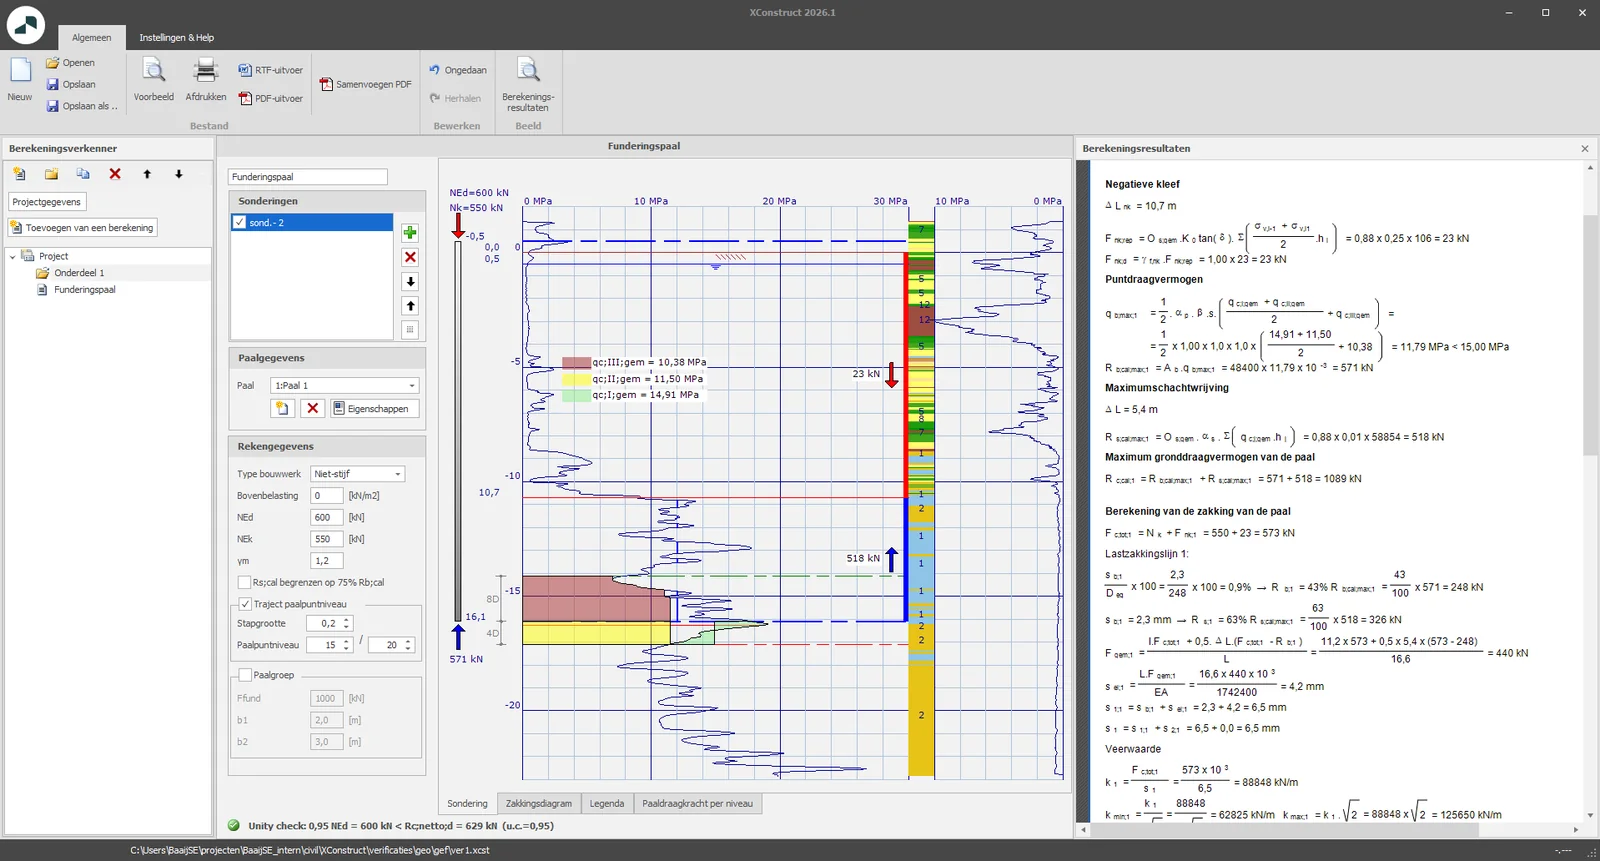1600x861 pixels.
Task: Switch to the Algemeen ribbon tab
Action: (x=91, y=38)
